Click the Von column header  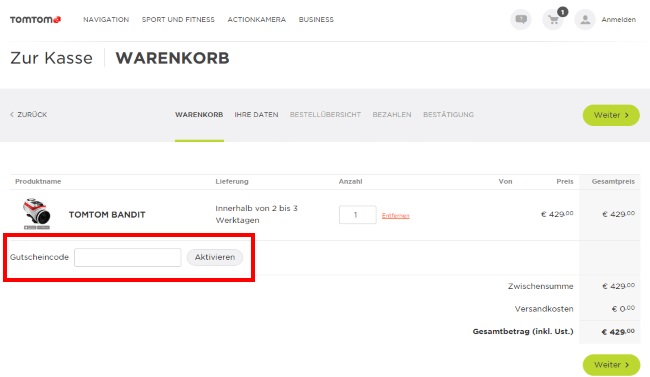coord(505,181)
